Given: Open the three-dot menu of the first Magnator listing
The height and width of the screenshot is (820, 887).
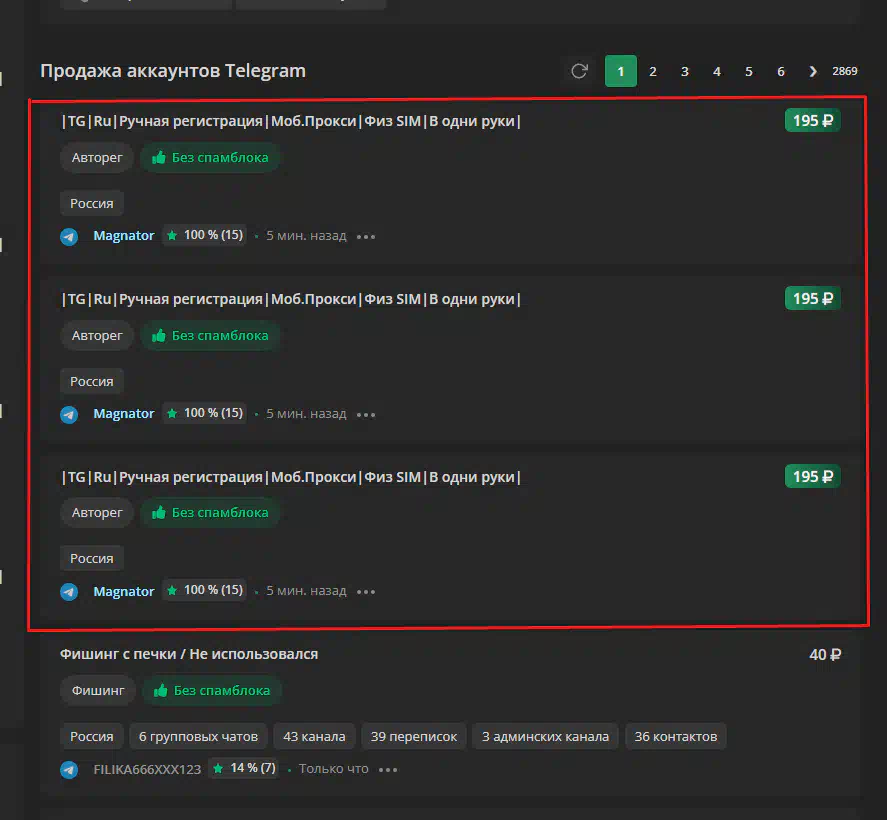Looking at the screenshot, I should coord(366,237).
